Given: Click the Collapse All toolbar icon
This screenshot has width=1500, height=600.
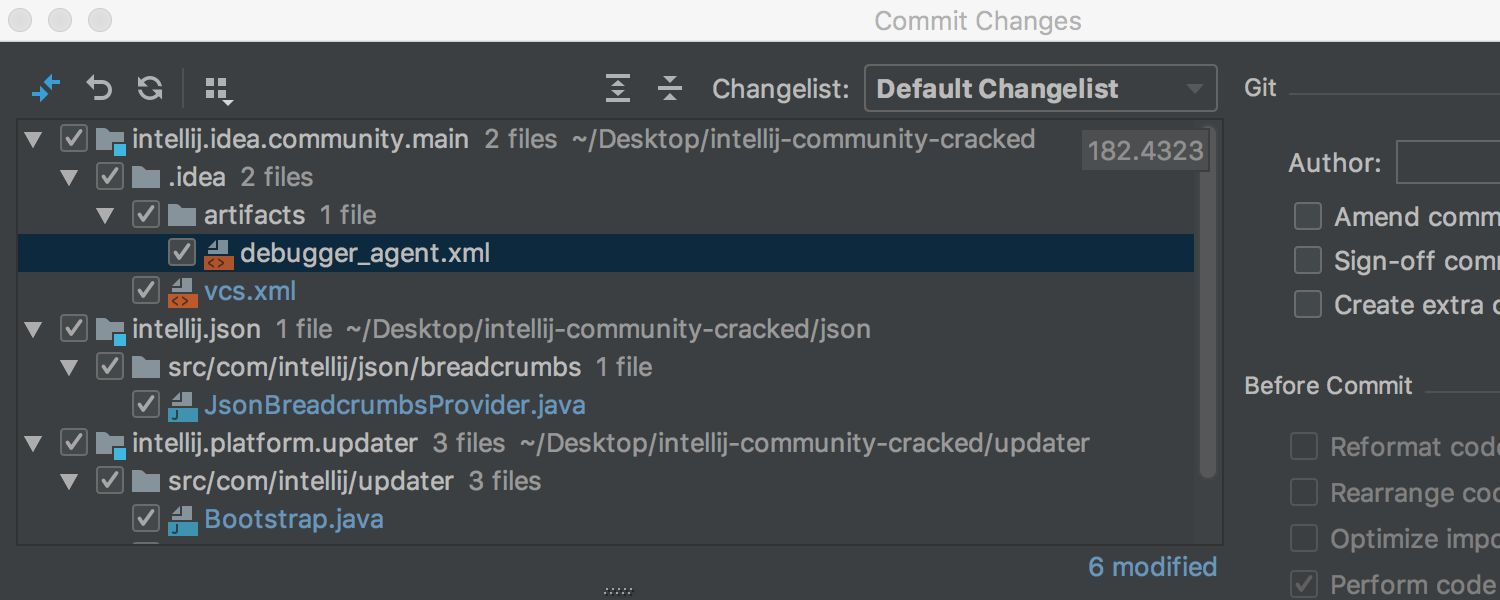Looking at the screenshot, I should pos(670,89).
